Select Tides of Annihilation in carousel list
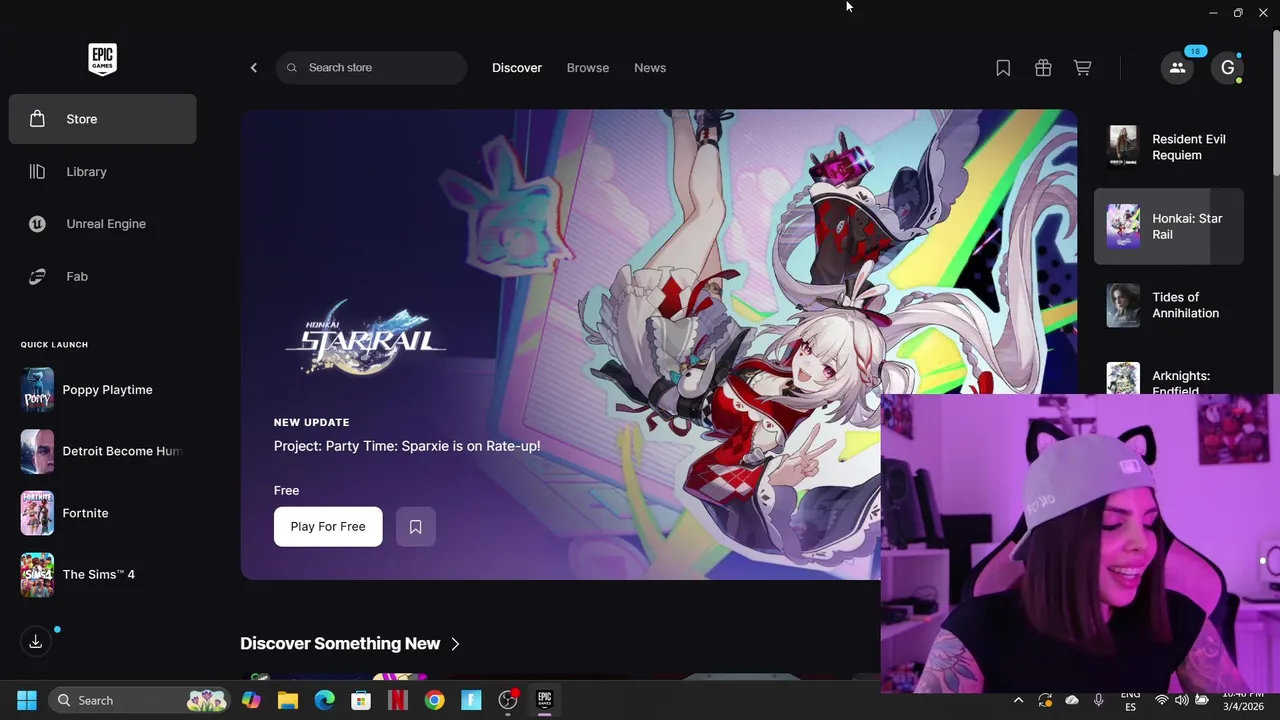Viewport: 1280px width, 720px height. pyautogui.click(x=1169, y=305)
